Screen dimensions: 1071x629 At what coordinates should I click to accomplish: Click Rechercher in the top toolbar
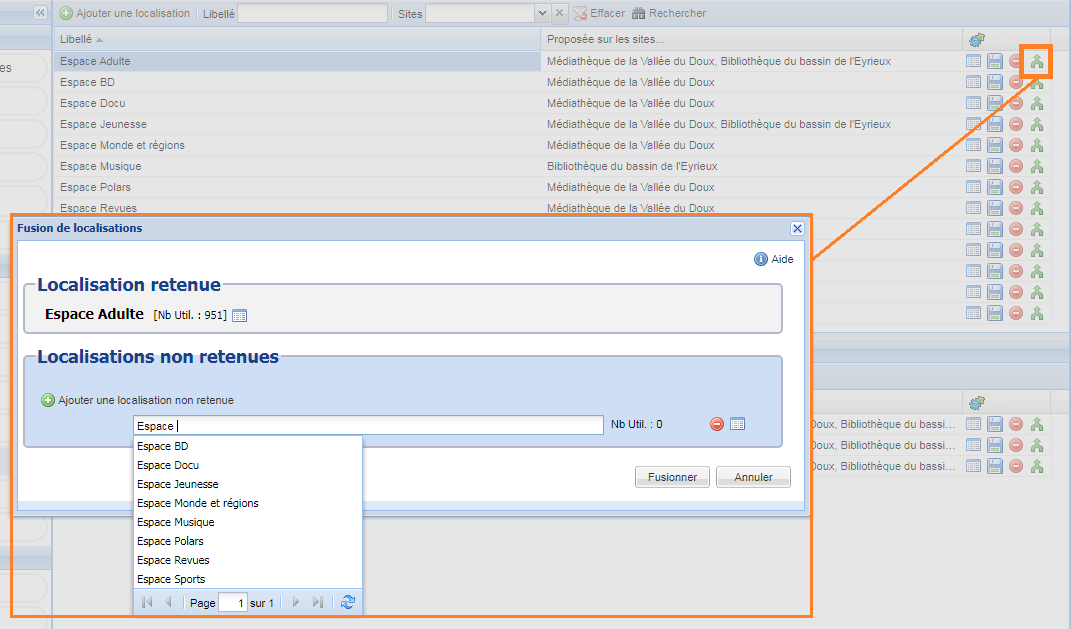669,13
